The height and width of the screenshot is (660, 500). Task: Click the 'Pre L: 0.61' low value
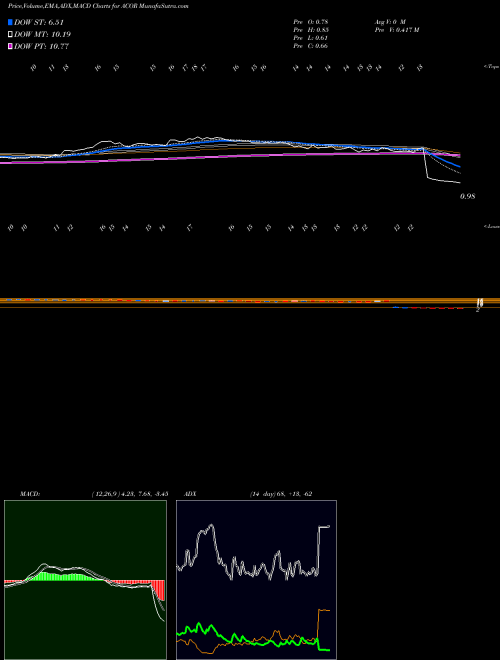click(311, 38)
